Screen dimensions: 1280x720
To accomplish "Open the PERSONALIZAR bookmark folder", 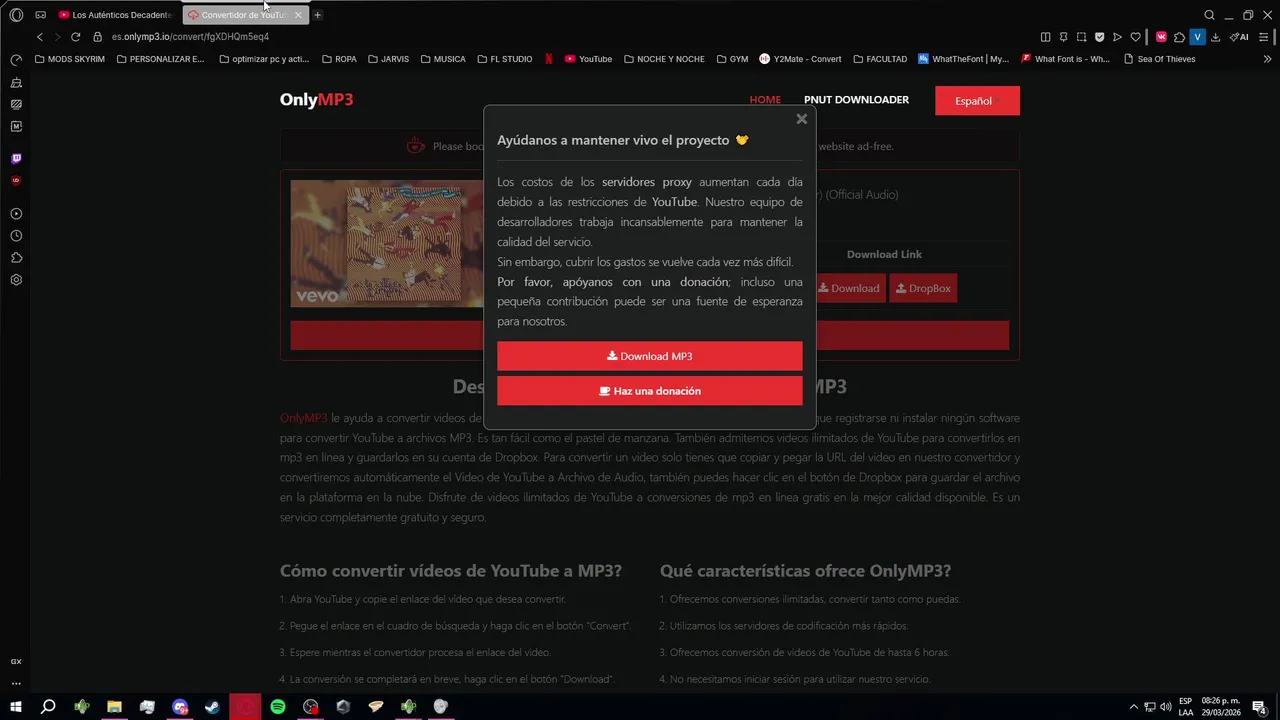I will coord(160,59).
